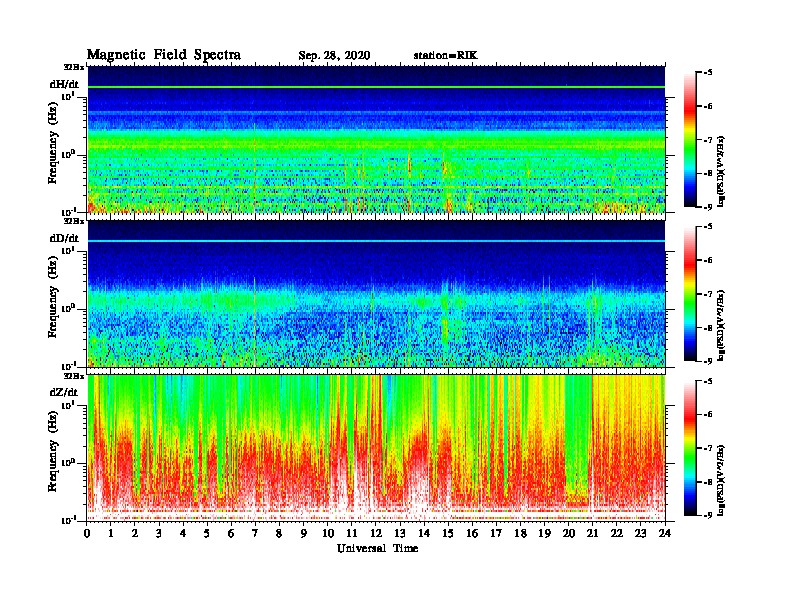792x612 pixels.
Task: Click the bright green horizontal line in dH/dt plot
Action: 376,87
